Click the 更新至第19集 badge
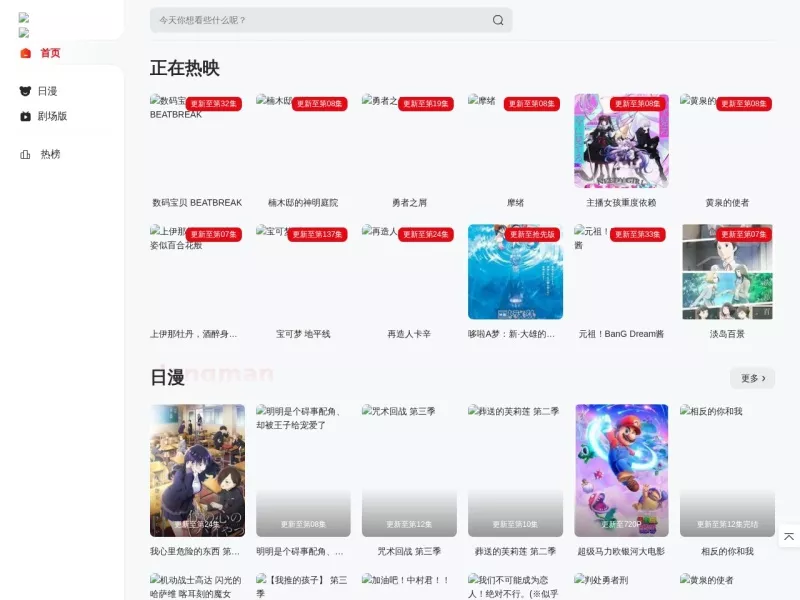This screenshot has height=600, width=800. click(426, 104)
